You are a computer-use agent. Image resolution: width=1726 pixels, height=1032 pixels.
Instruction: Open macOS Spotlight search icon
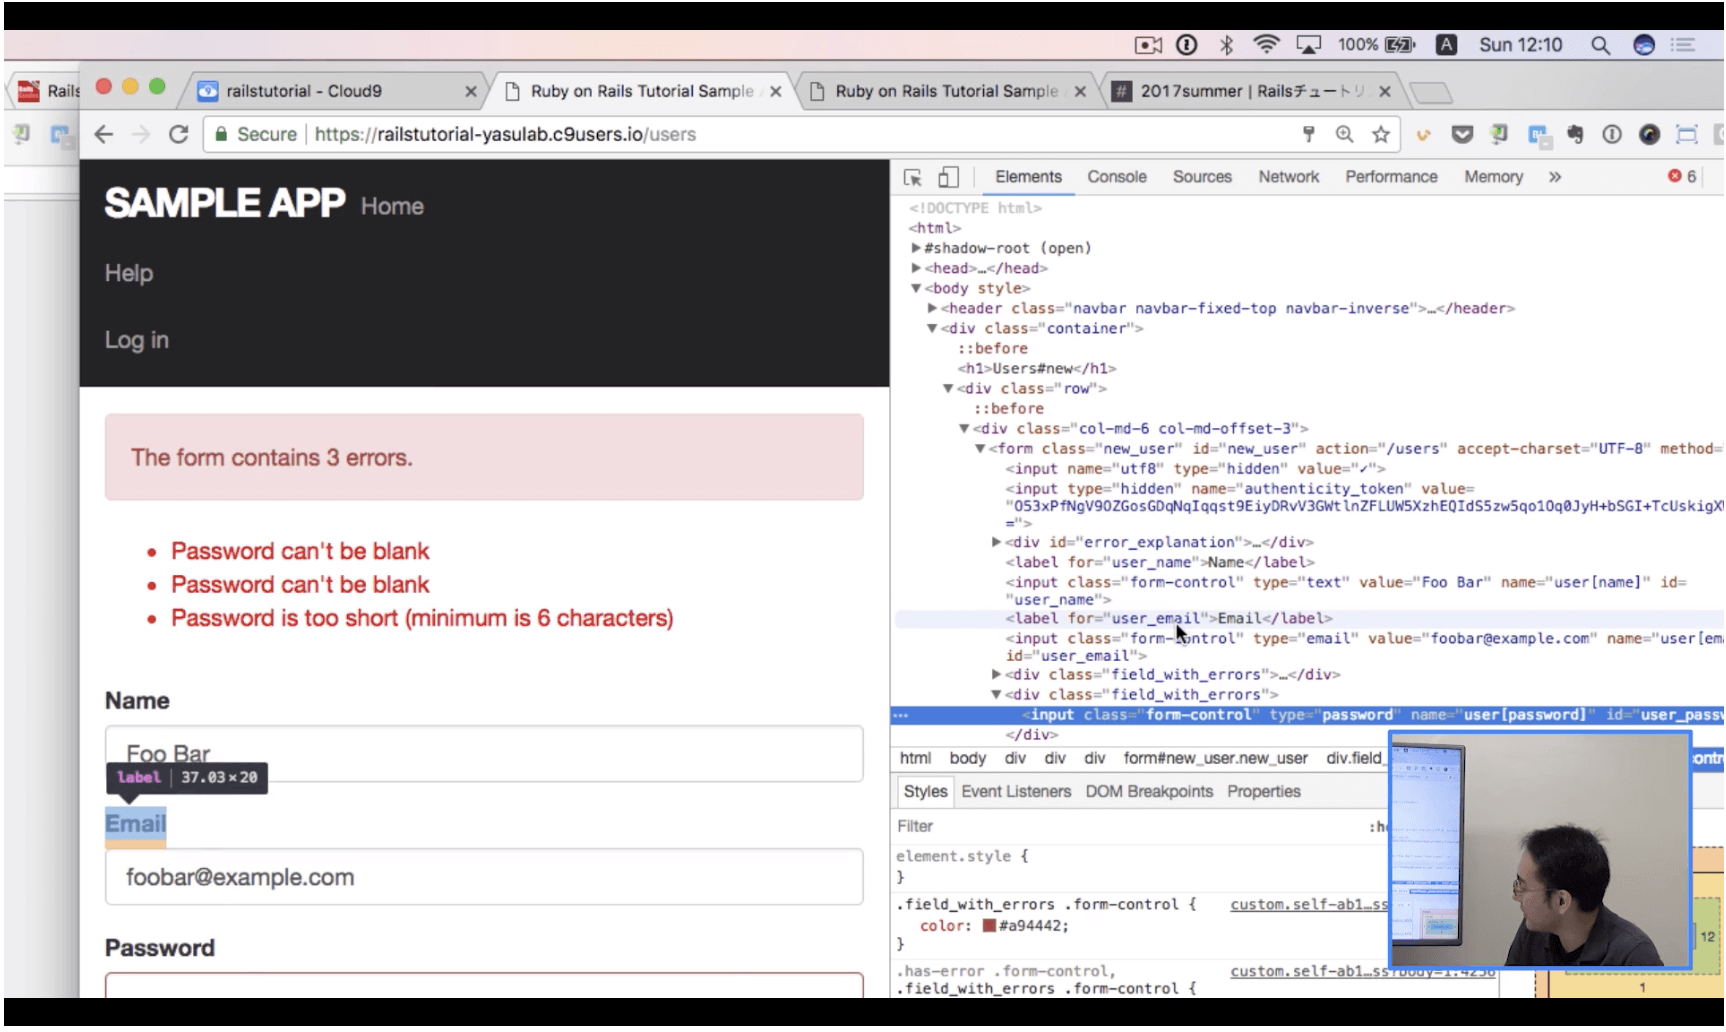[1600, 45]
